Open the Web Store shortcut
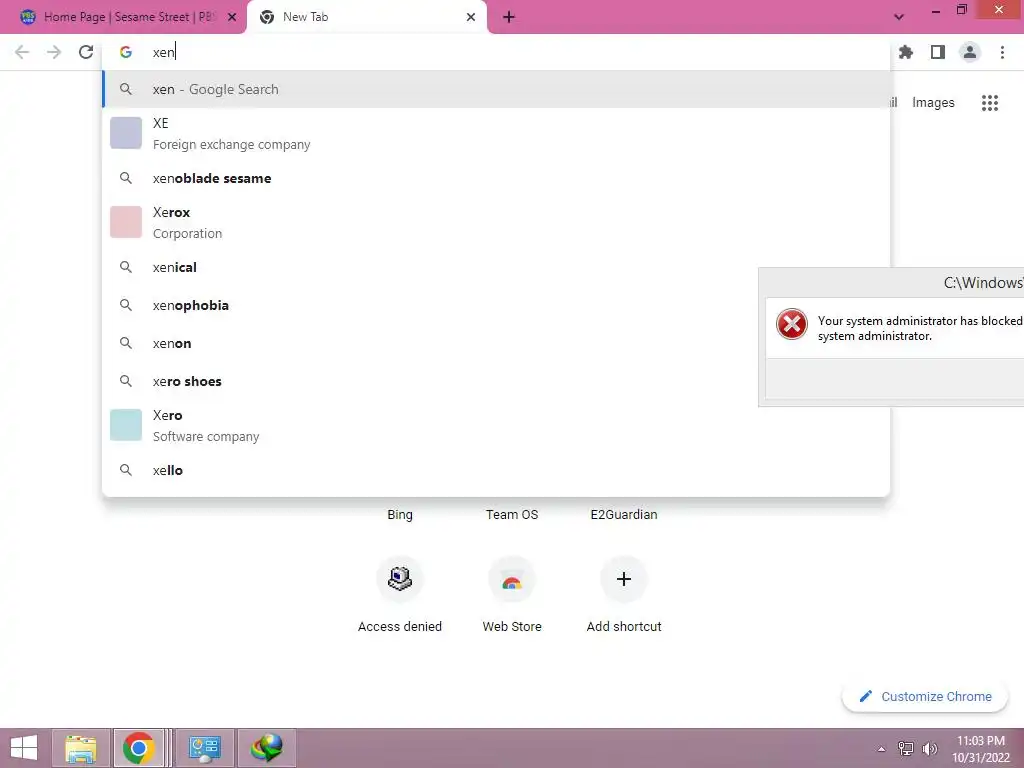Image resolution: width=1024 pixels, height=768 pixels. (512, 593)
